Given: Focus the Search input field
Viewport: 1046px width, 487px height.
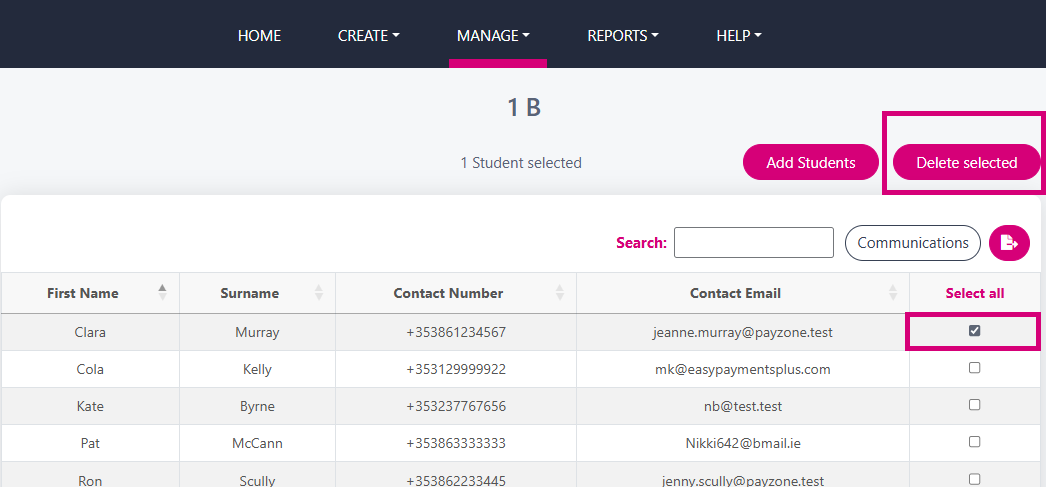Looking at the screenshot, I should pyautogui.click(x=754, y=242).
